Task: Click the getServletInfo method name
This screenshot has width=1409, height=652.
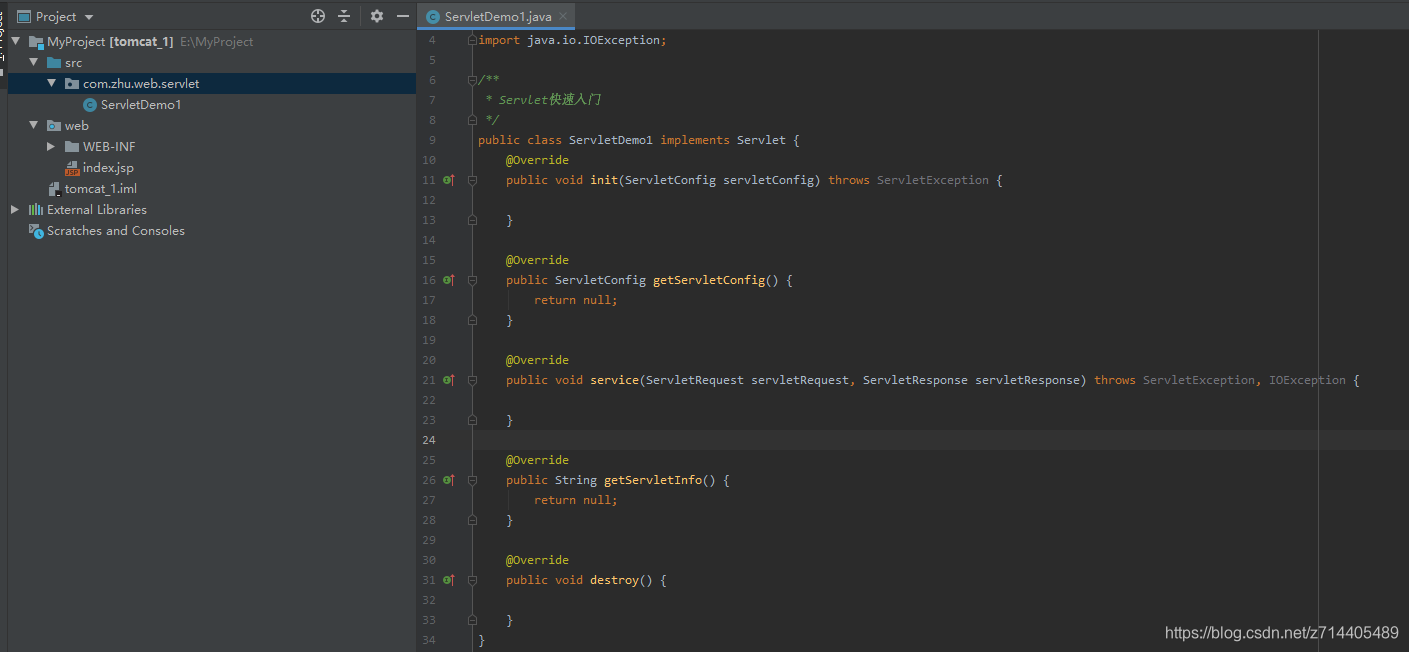Action: [653, 480]
